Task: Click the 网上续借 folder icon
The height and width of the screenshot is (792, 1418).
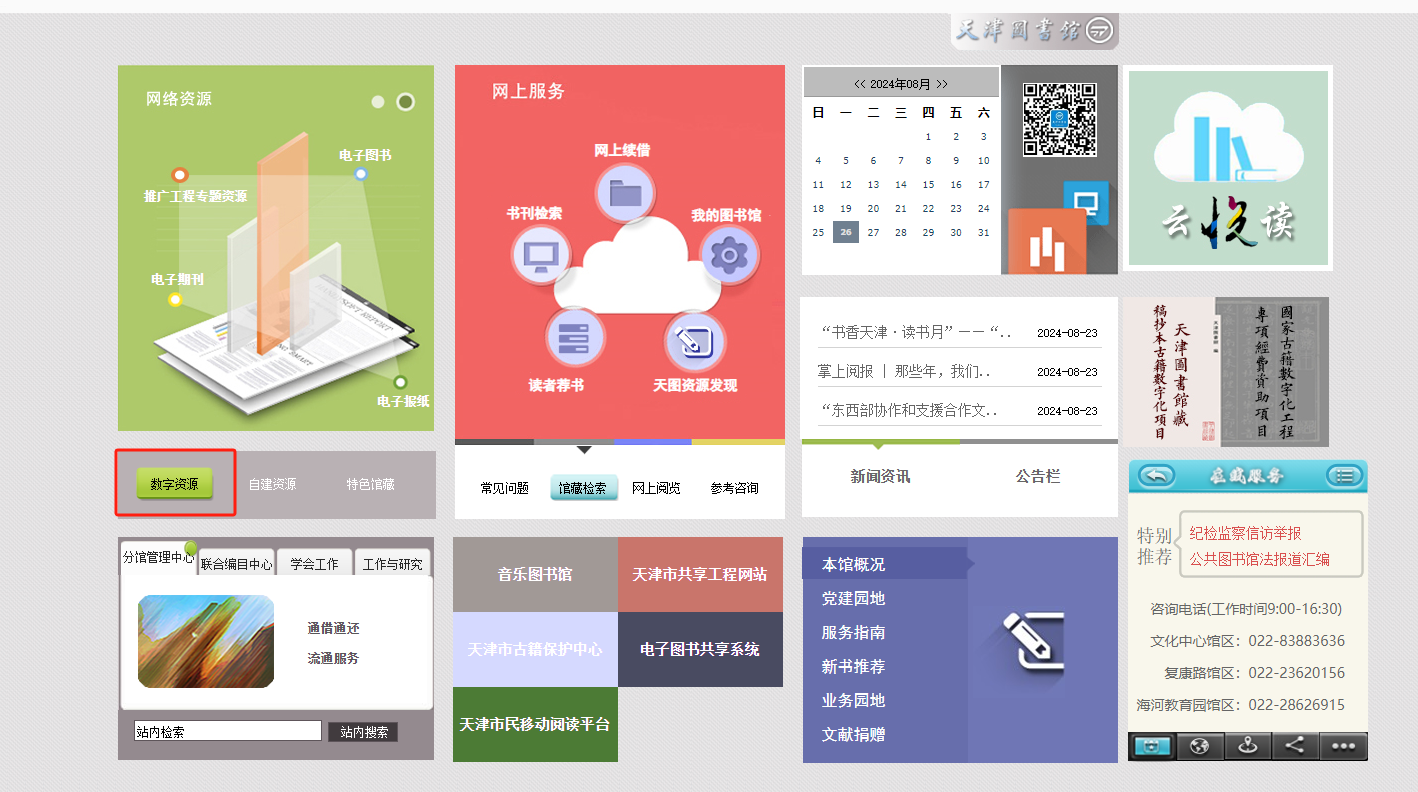Action: point(625,192)
